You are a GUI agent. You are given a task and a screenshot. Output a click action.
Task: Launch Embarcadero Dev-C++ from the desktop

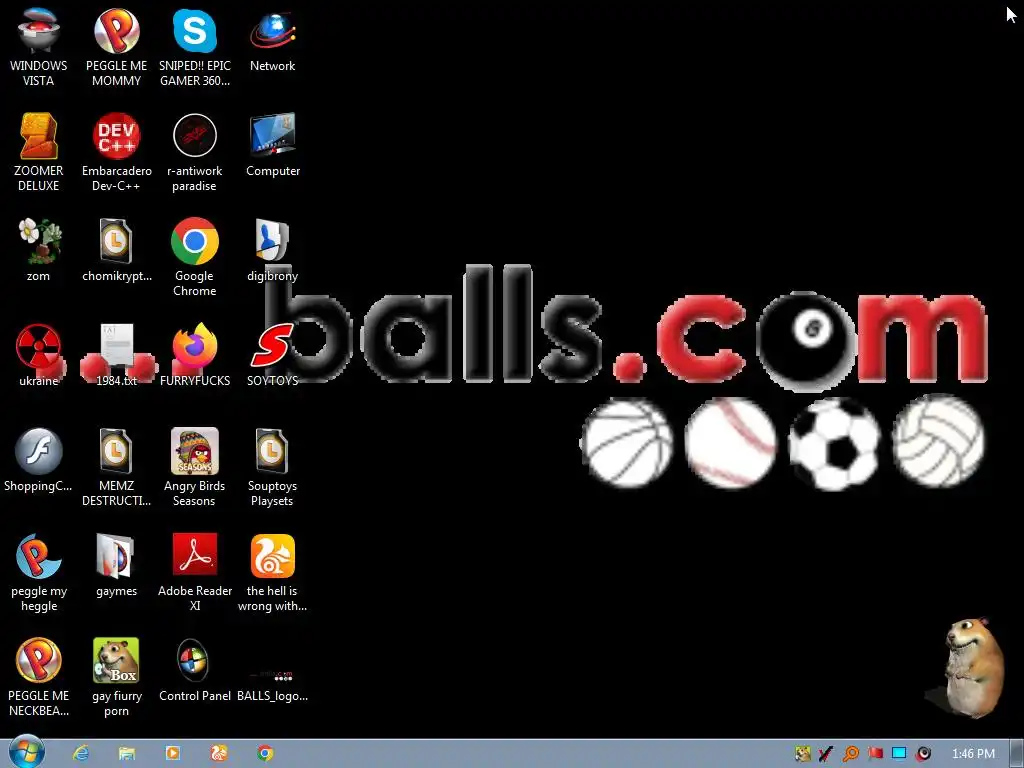point(116,152)
